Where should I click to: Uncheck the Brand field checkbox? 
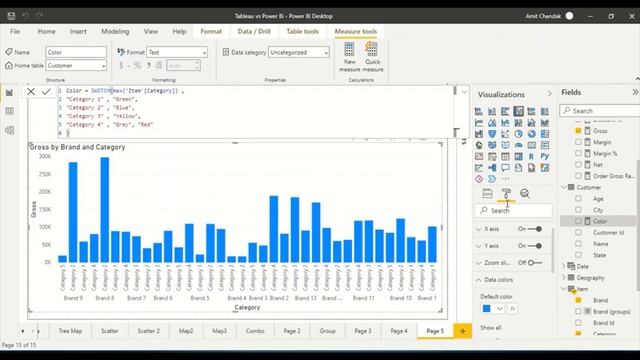pyautogui.click(x=578, y=300)
